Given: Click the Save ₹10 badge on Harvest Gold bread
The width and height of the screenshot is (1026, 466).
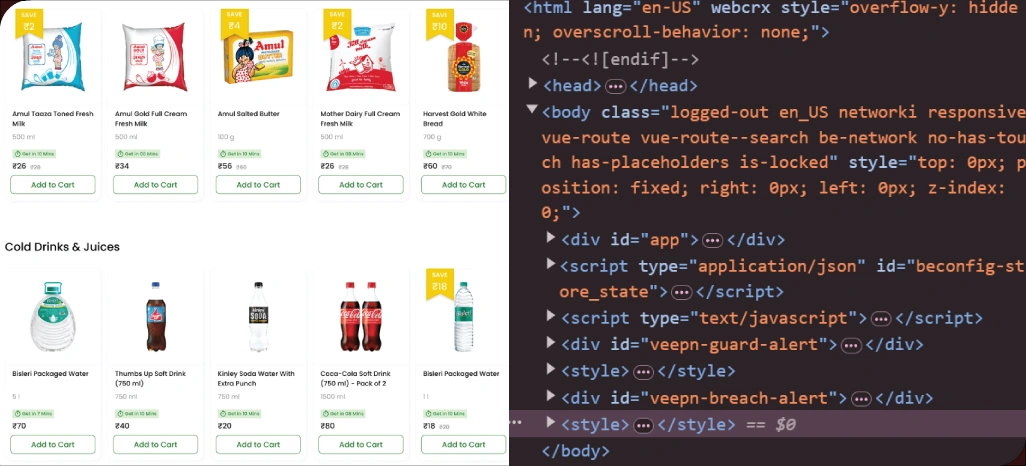Looking at the screenshot, I should 439,22.
